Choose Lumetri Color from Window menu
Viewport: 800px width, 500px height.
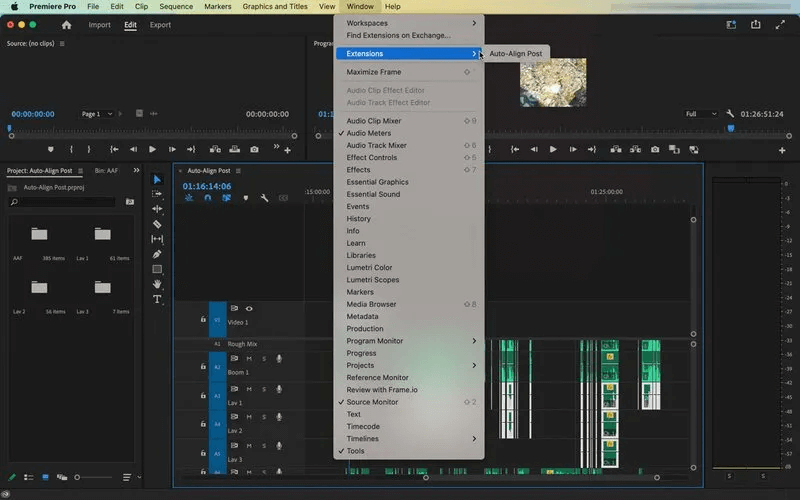click(369, 268)
